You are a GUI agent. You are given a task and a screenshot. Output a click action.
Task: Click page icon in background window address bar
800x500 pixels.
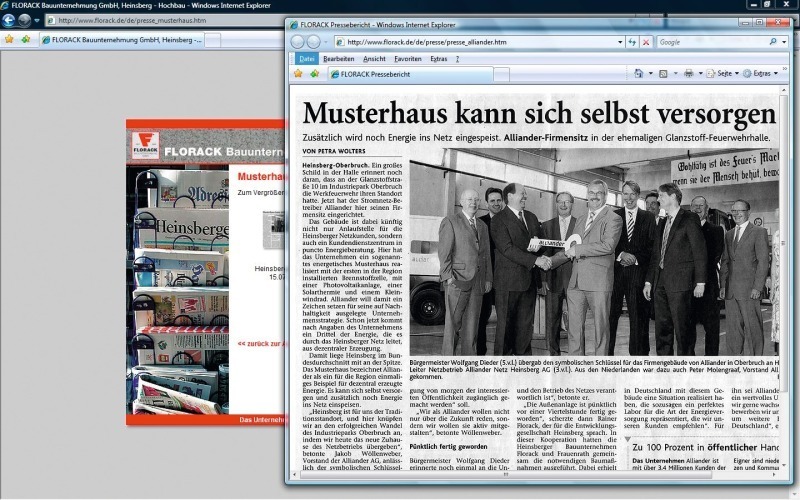point(51,20)
